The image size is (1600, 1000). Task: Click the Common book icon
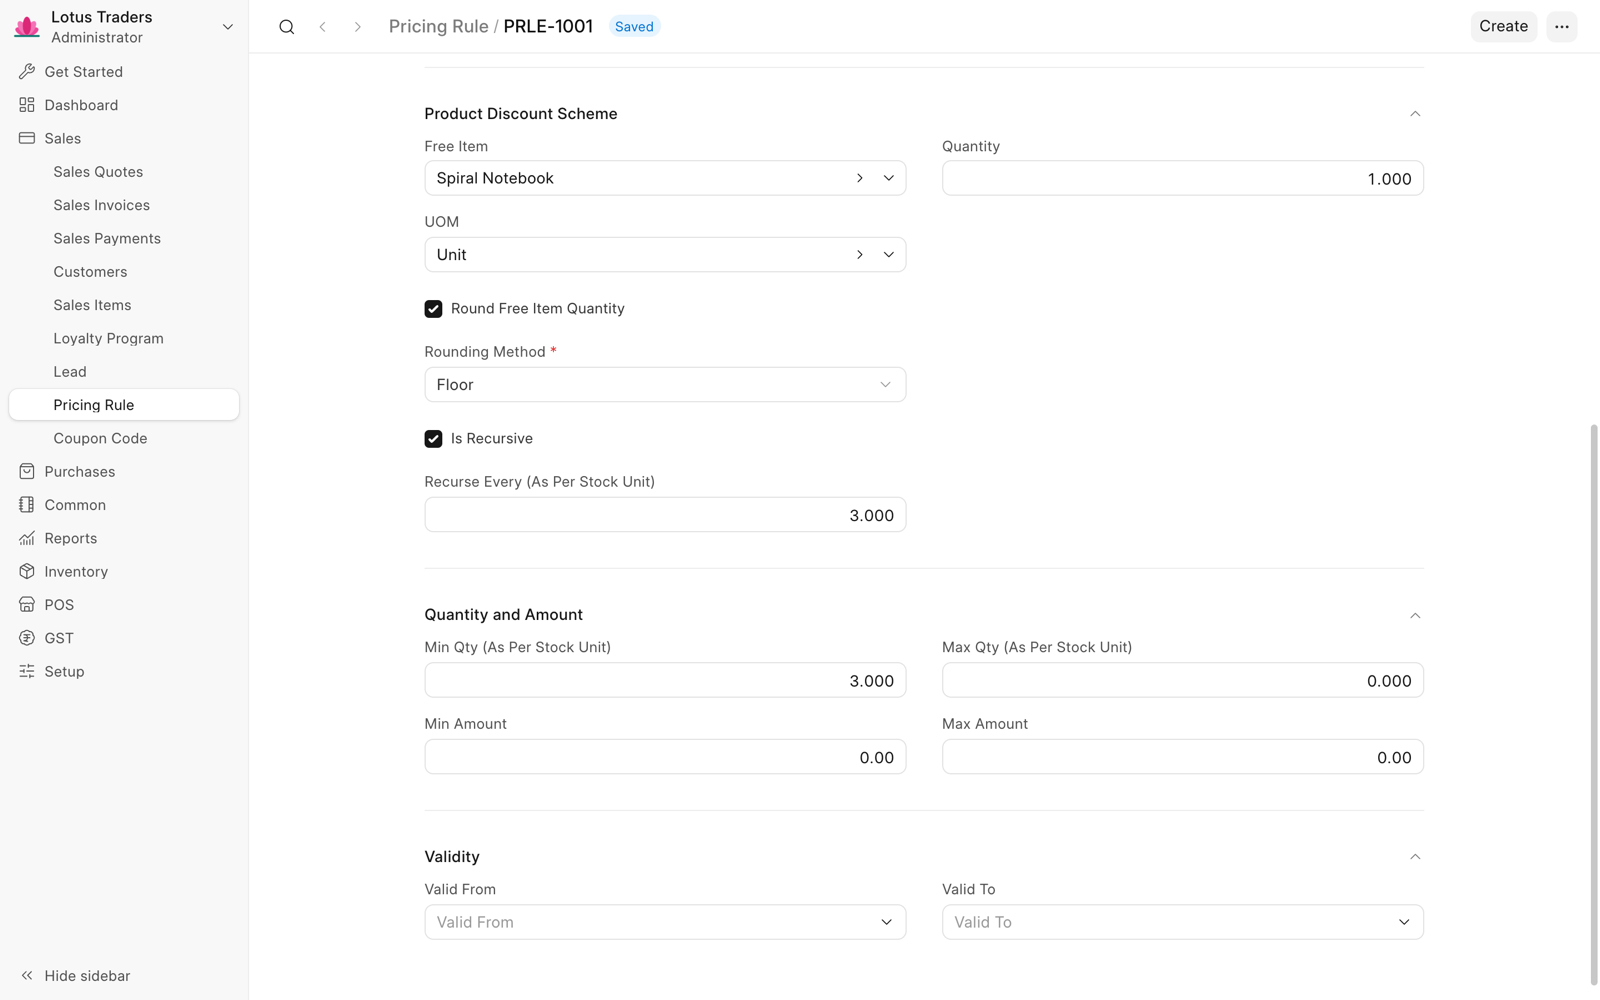point(27,505)
